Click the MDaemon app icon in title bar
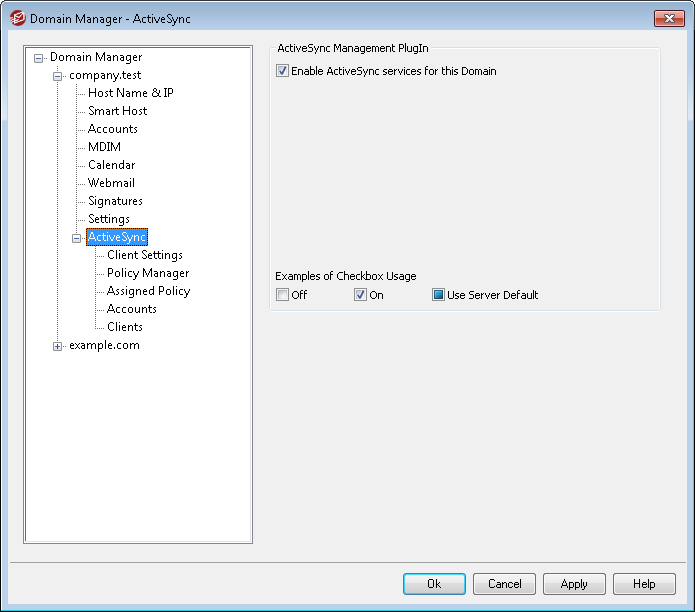The width and height of the screenshot is (695, 612). (x=18, y=19)
